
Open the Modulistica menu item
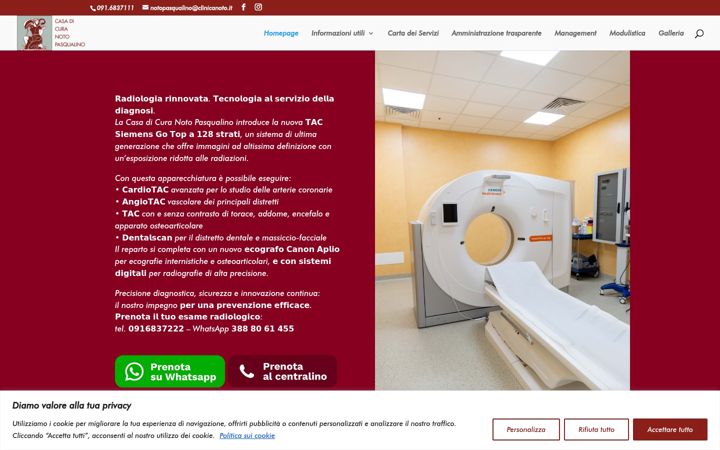click(627, 33)
